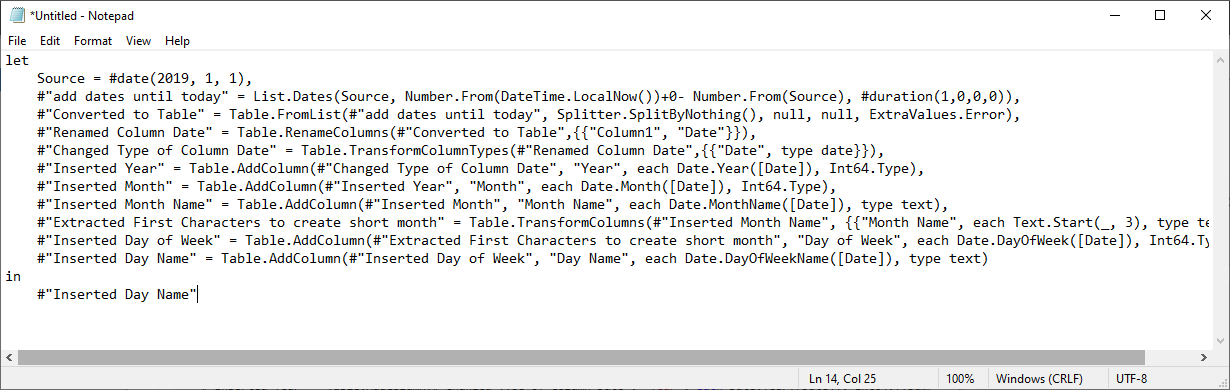Open the View menu
The image size is (1230, 390).
pyautogui.click(x=139, y=41)
